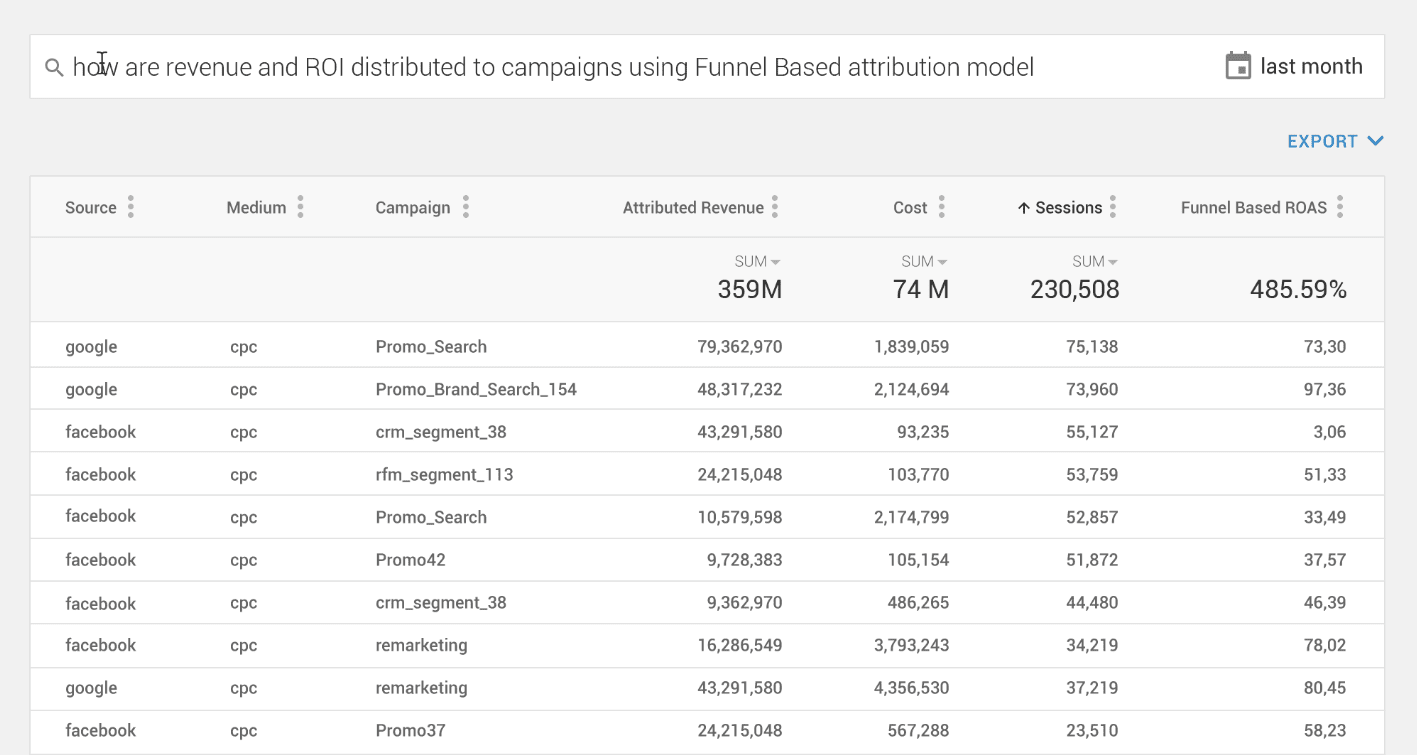Image resolution: width=1417 pixels, height=755 pixels.
Task: Select the rfm_segment_113 campaign row
Action: pos(444,474)
